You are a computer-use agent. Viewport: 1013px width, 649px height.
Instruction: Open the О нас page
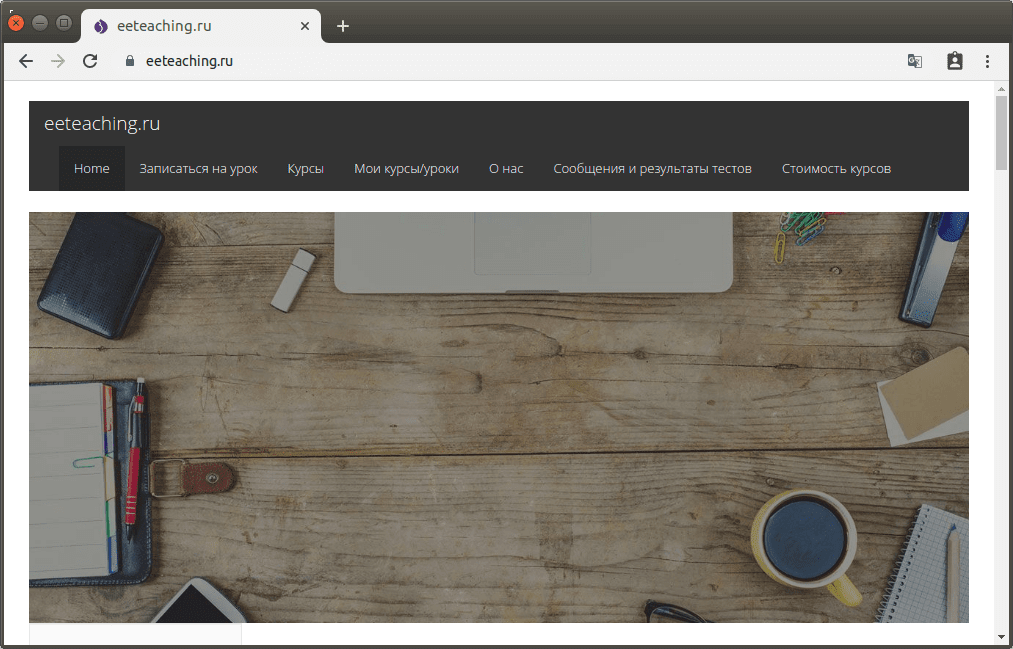(x=506, y=169)
